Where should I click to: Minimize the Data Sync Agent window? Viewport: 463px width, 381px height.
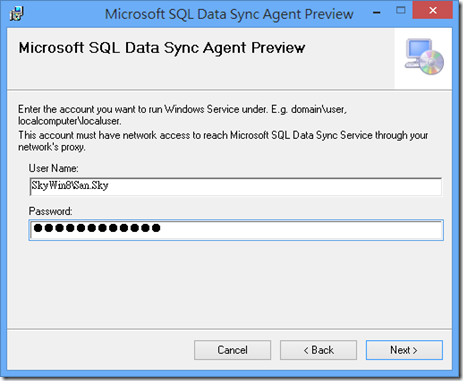(377, 13)
